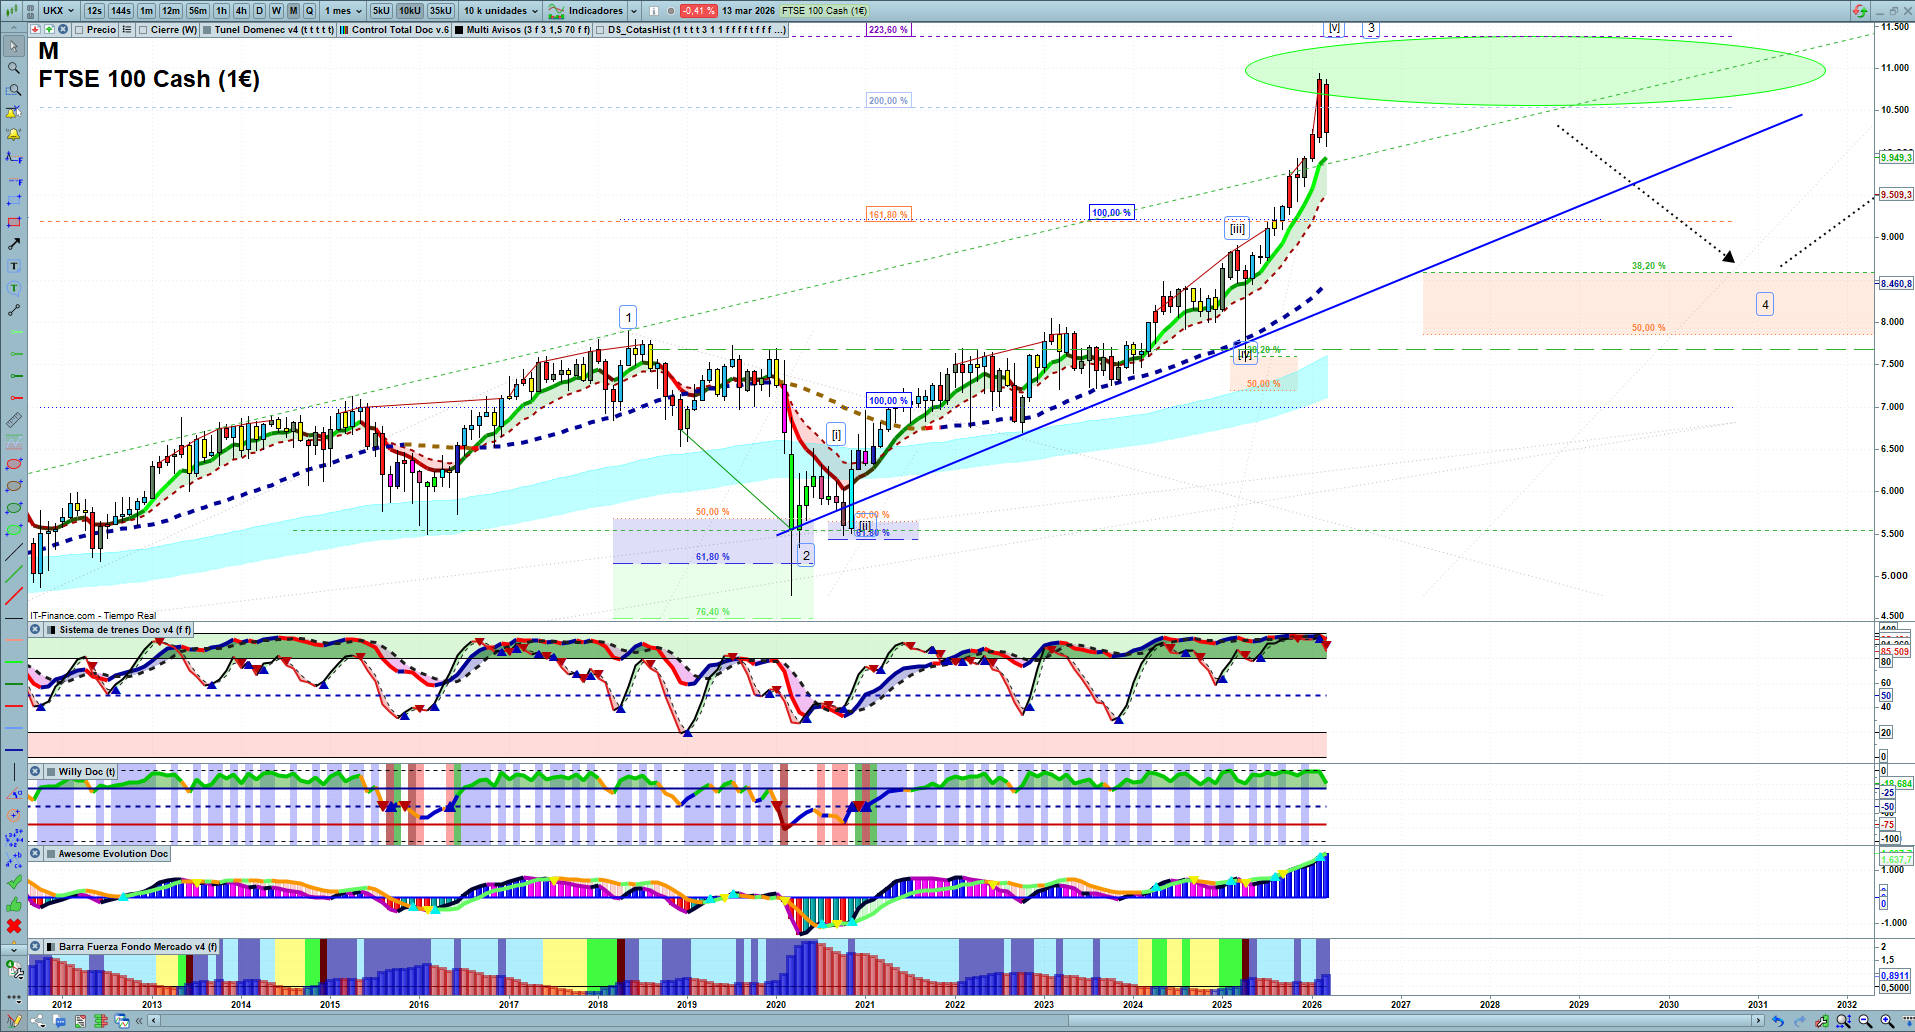Select the text bubble comment tool
This screenshot has height=1032, width=1915.
pos(14,288)
